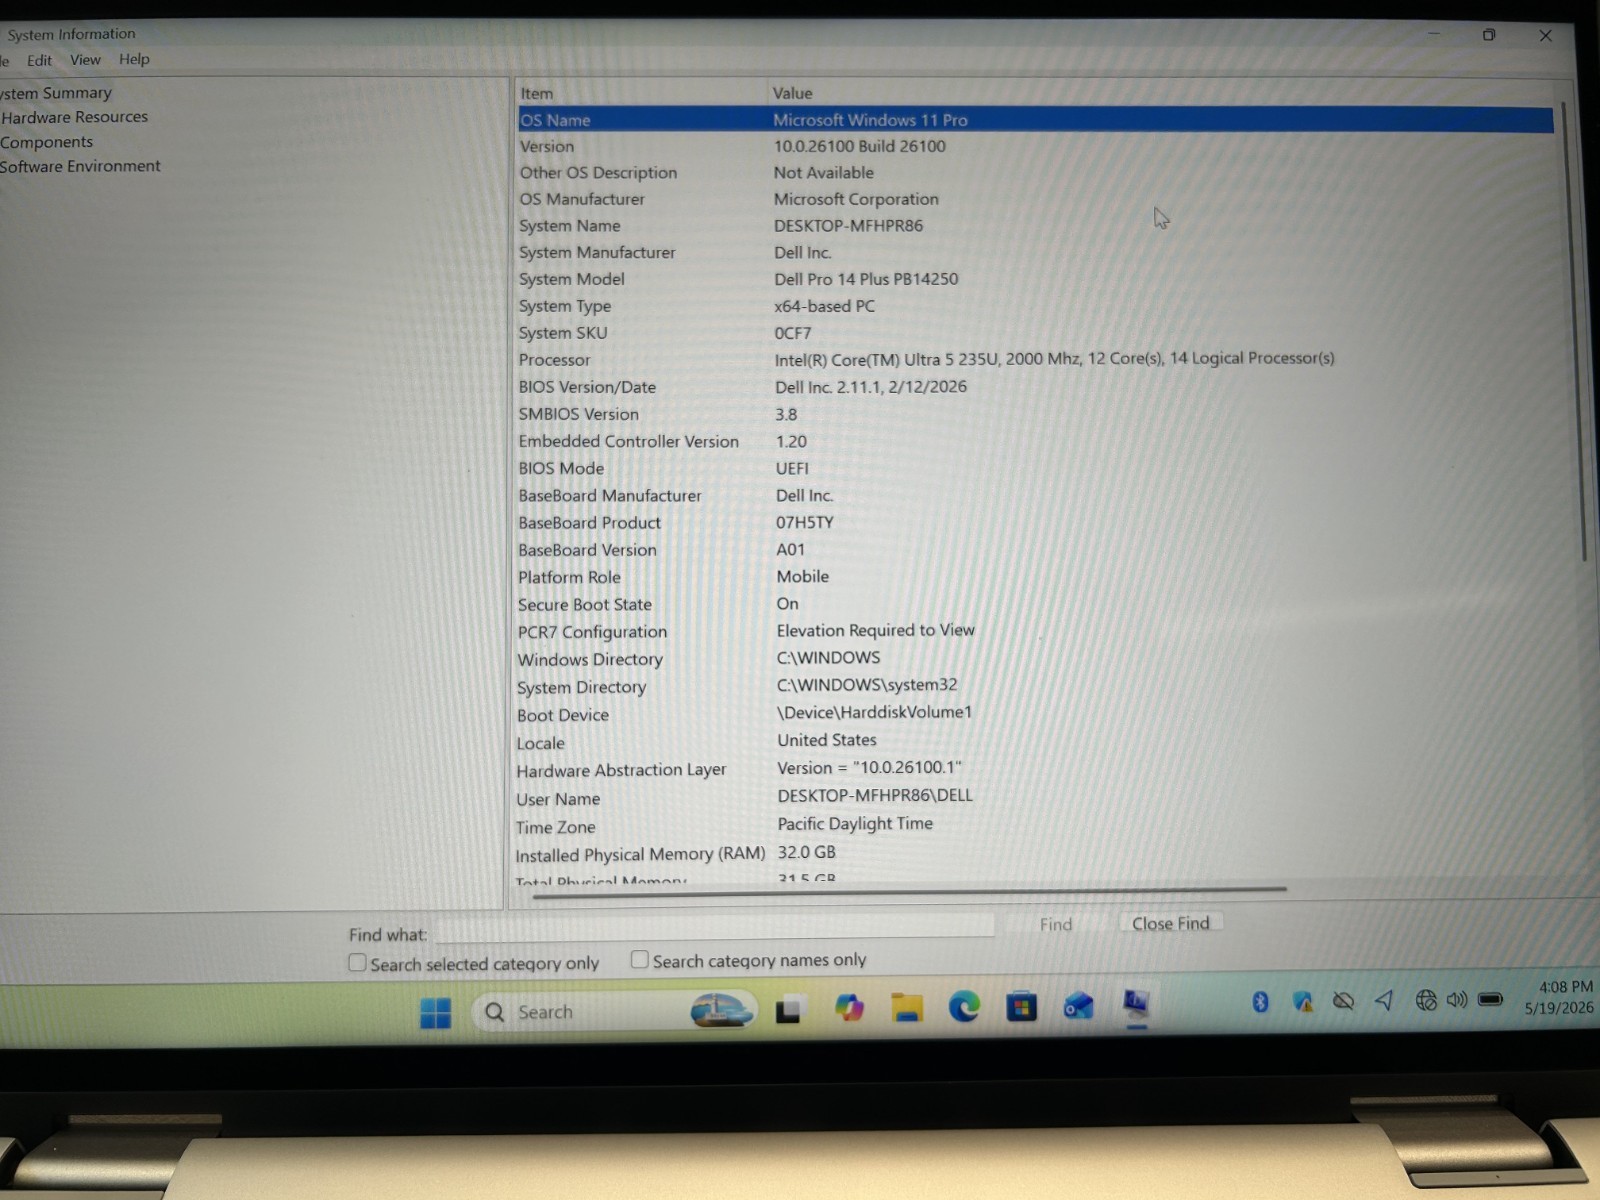Select the Secure Boot State row

pyautogui.click(x=1035, y=604)
